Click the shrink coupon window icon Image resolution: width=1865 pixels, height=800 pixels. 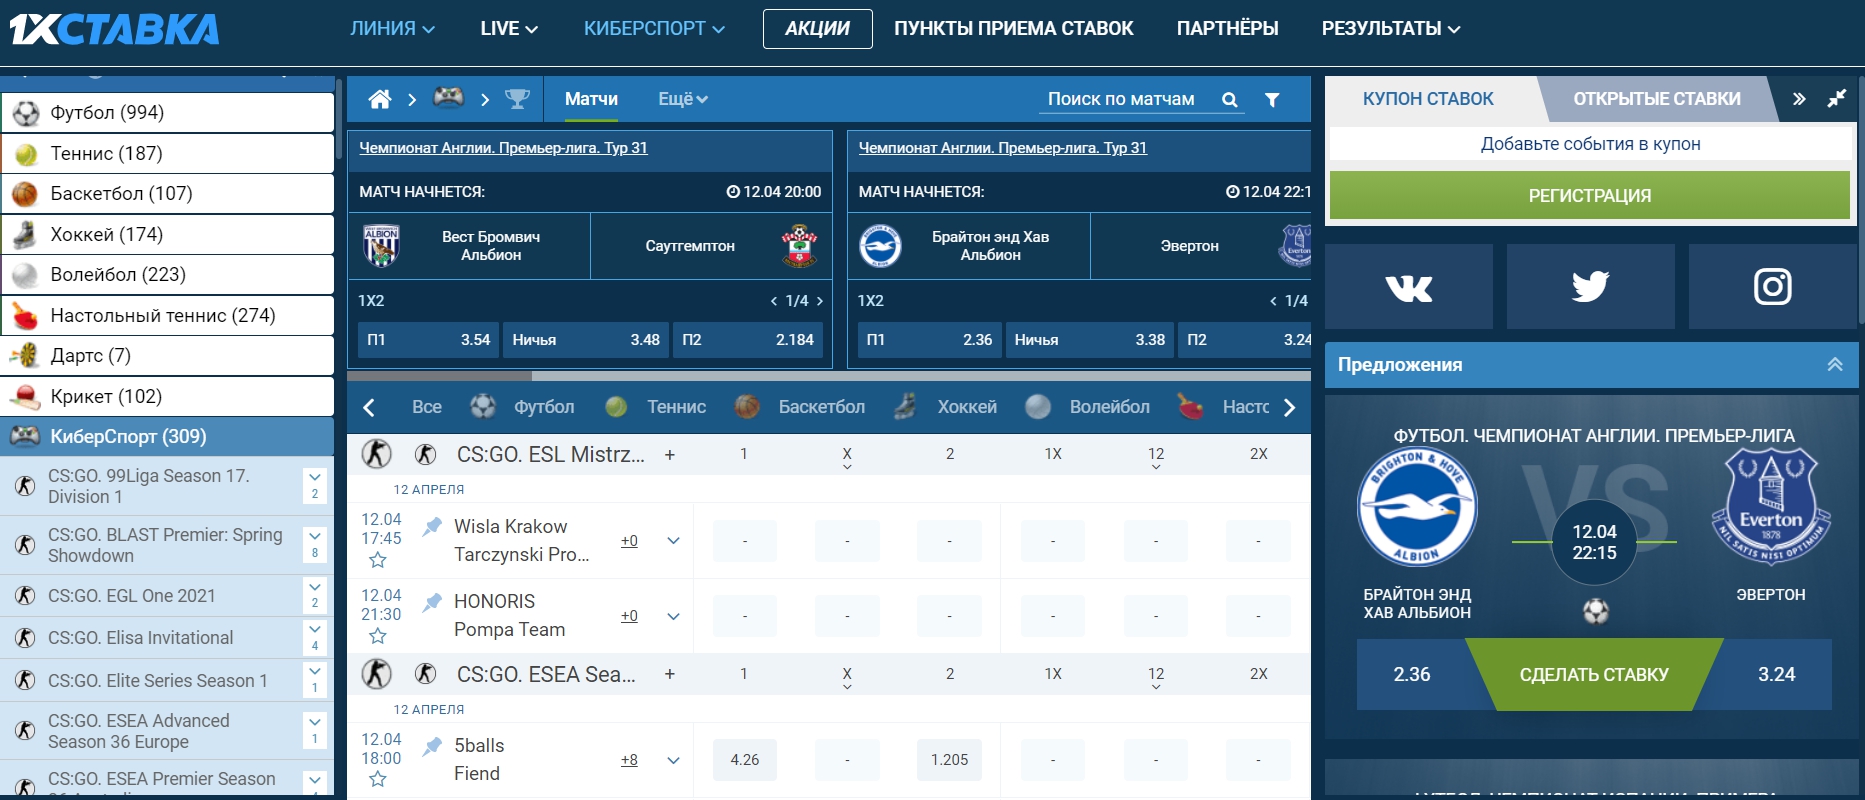(1837, 99)
